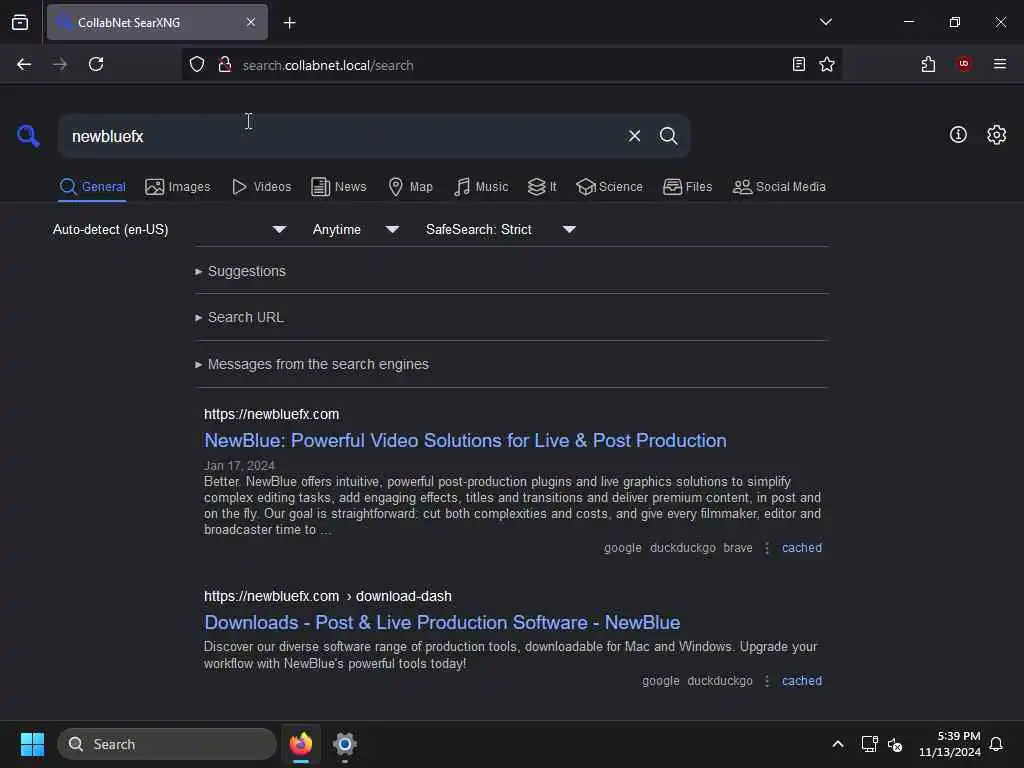The width and height of the screenshot is (1024, 768).
Task: Open the Firefox hamburger menu
Action: pos(999,63)
